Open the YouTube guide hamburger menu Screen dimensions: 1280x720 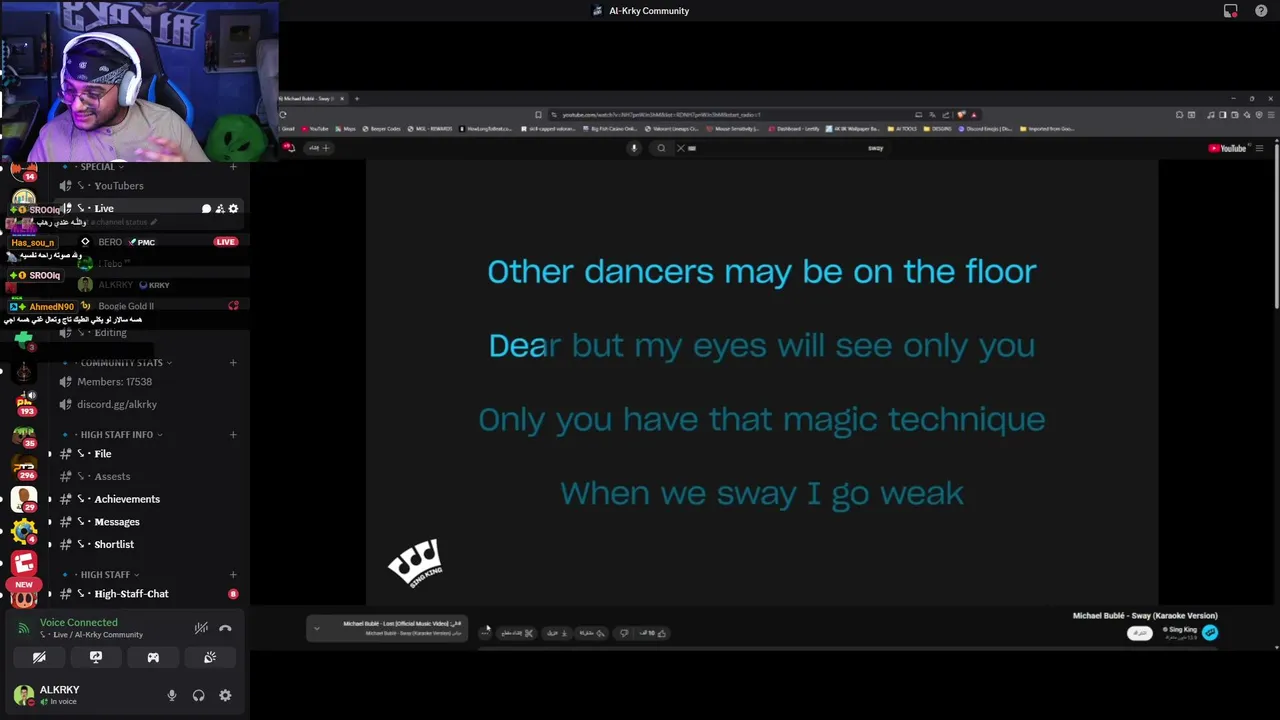(1259, 148)
